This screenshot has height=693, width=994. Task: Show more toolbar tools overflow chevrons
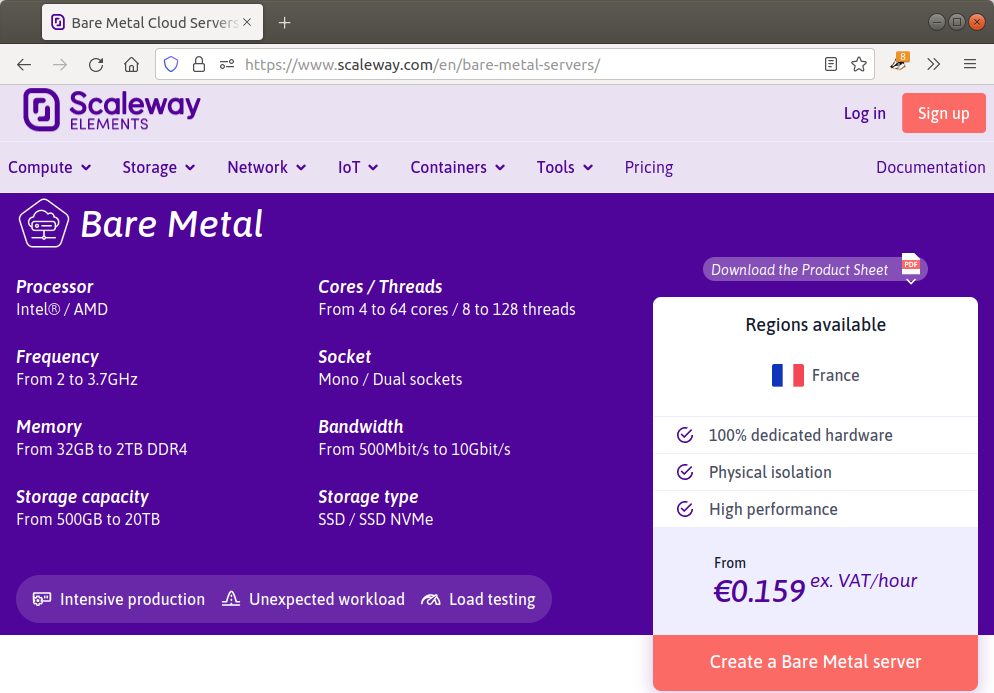(933, 65)
